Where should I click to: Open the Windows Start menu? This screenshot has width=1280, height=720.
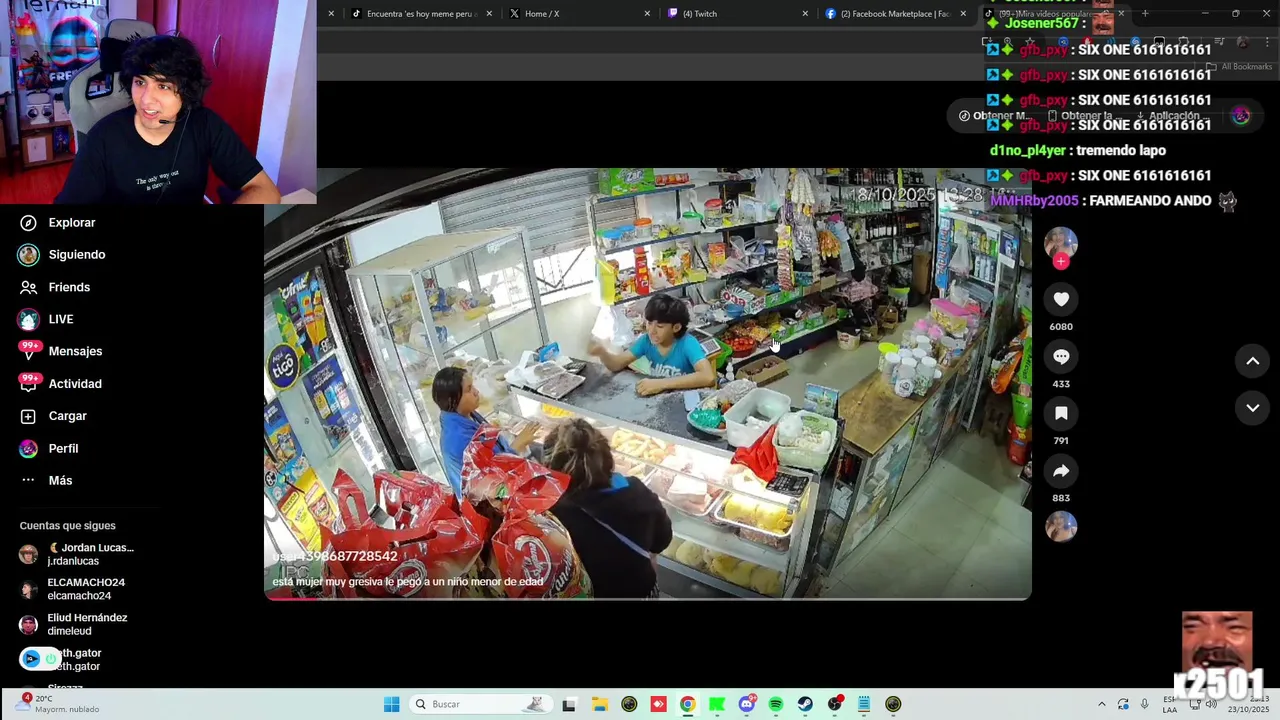[x=391, y=704]
